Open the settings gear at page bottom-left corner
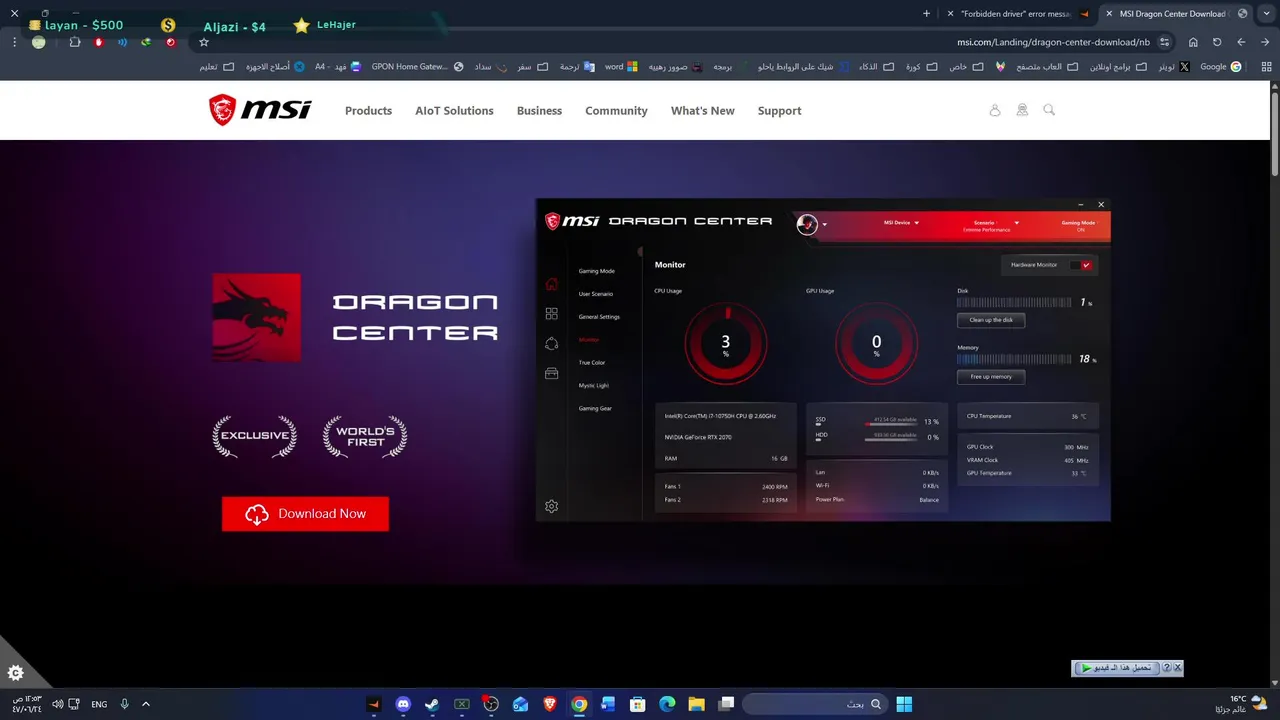1280x720 pixels. (x=16, y=673)
